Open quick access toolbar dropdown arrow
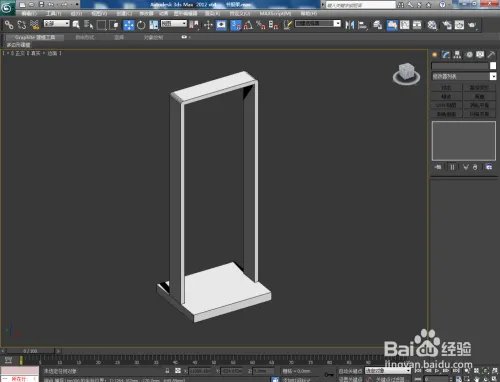The image size is (500, 382). 78,4
